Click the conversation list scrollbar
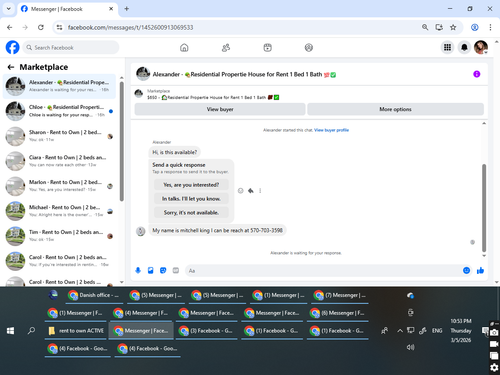The image size is (500, 375). (122, 140)
